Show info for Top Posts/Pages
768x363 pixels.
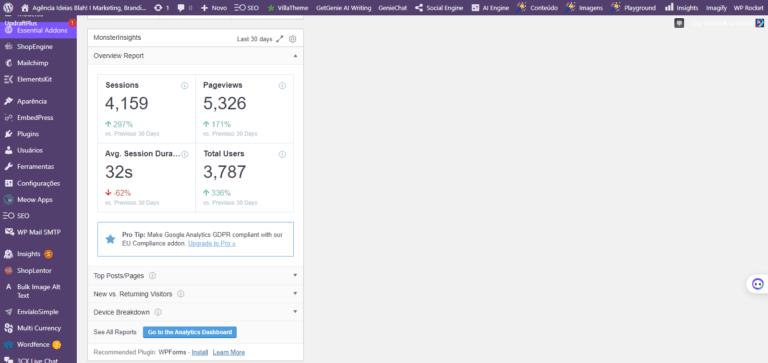pyautogui.click(x=152, y=276)
